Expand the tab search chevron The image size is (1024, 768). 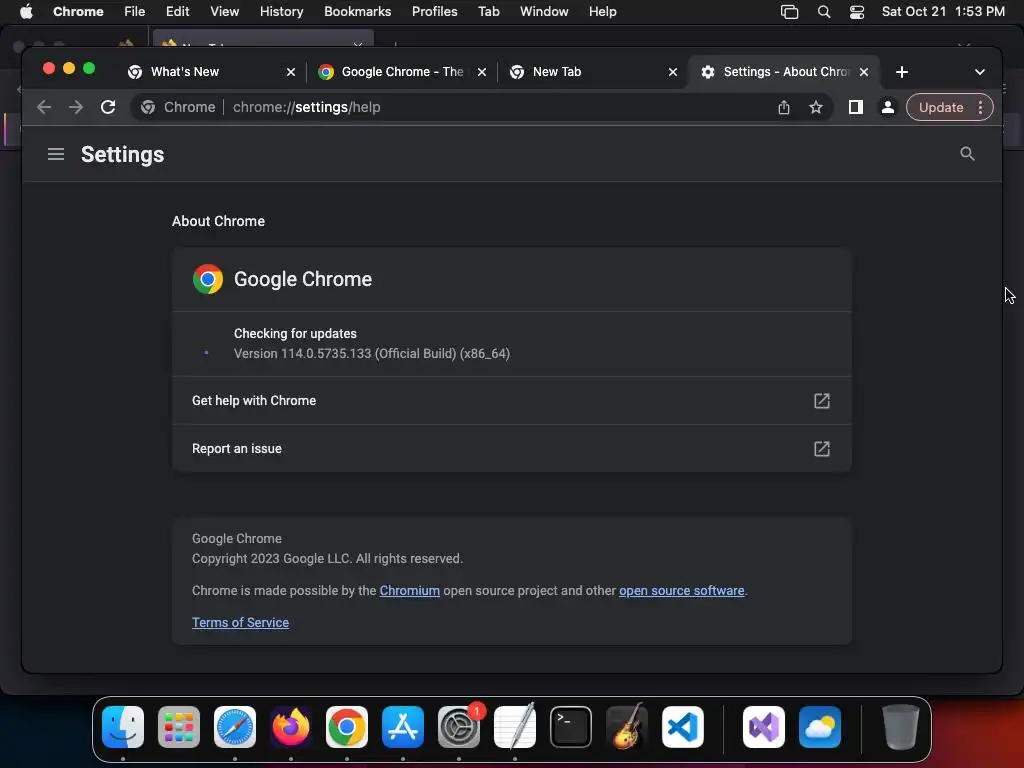point(980,72)
